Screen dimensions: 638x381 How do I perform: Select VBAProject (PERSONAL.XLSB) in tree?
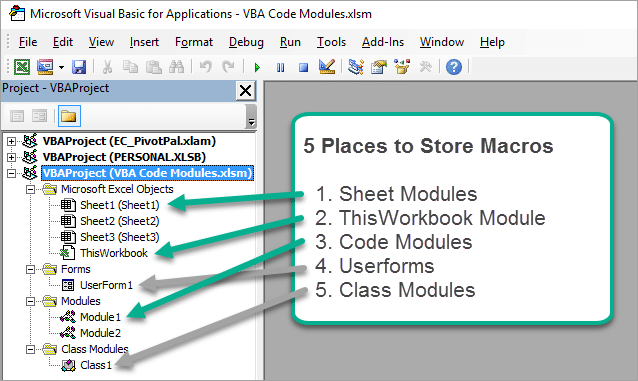point(124,157)
